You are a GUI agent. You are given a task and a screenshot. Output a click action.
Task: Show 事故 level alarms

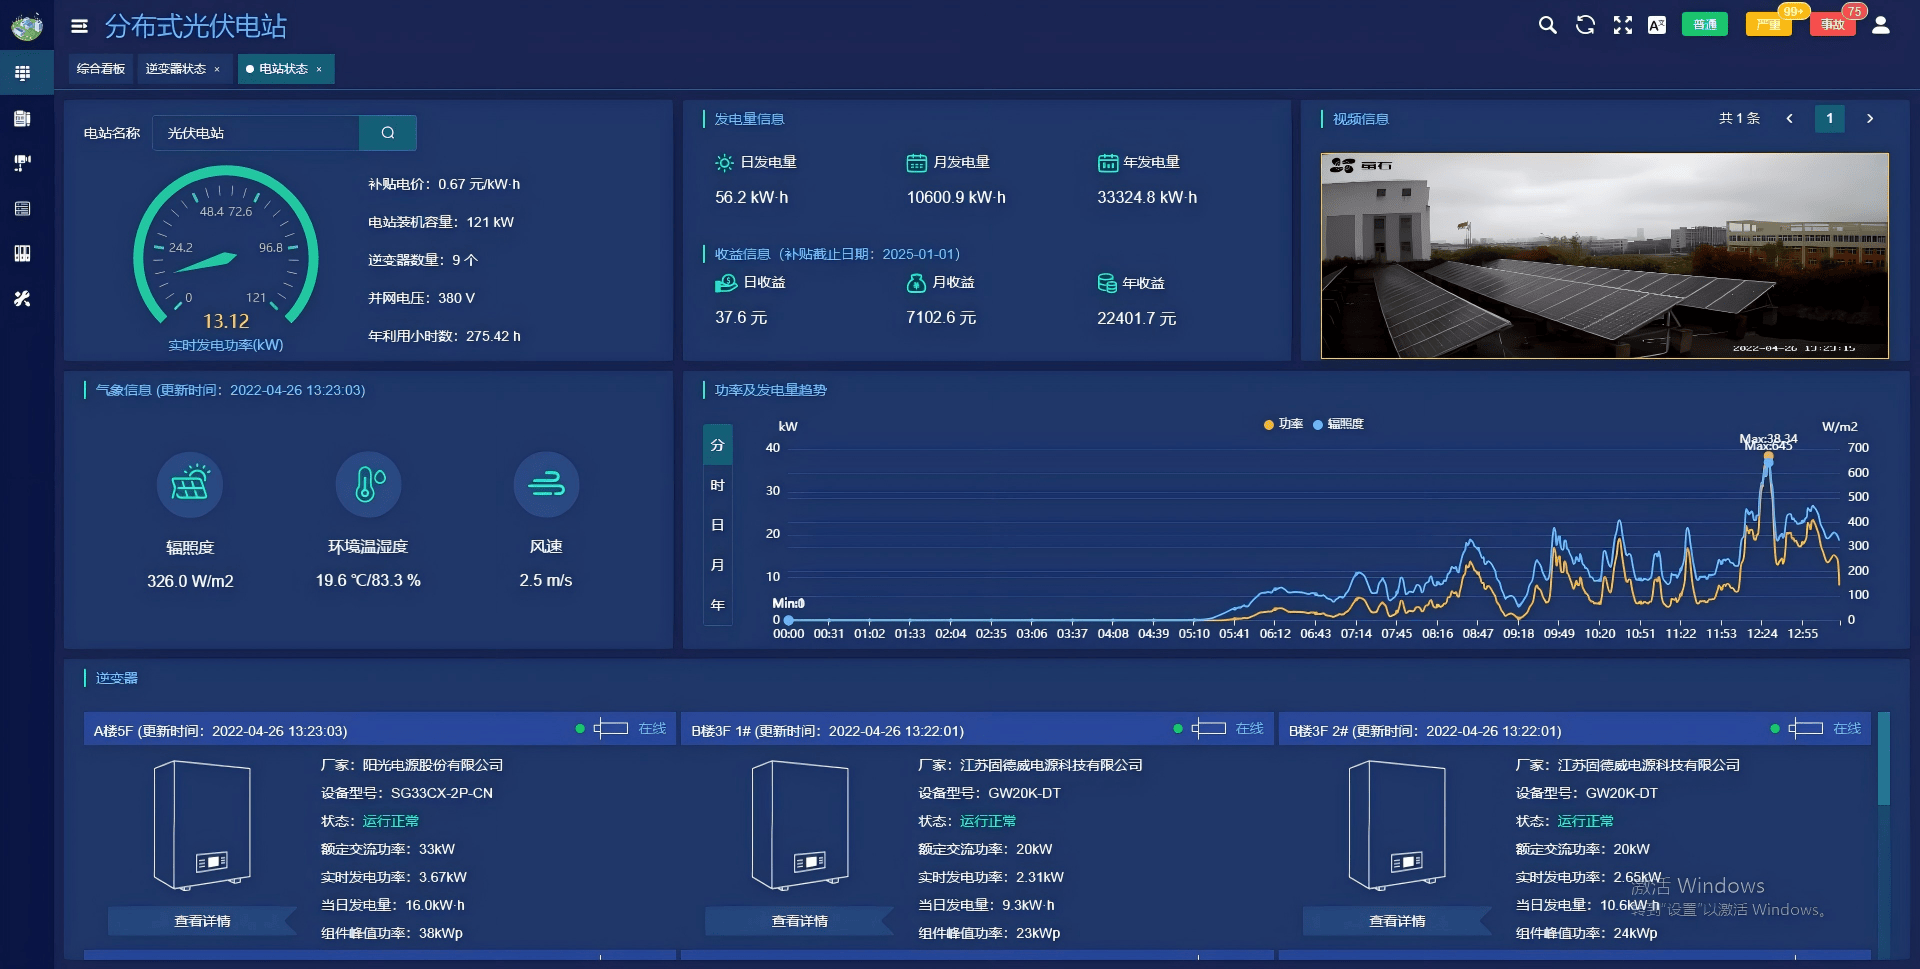pos(1832,25)
